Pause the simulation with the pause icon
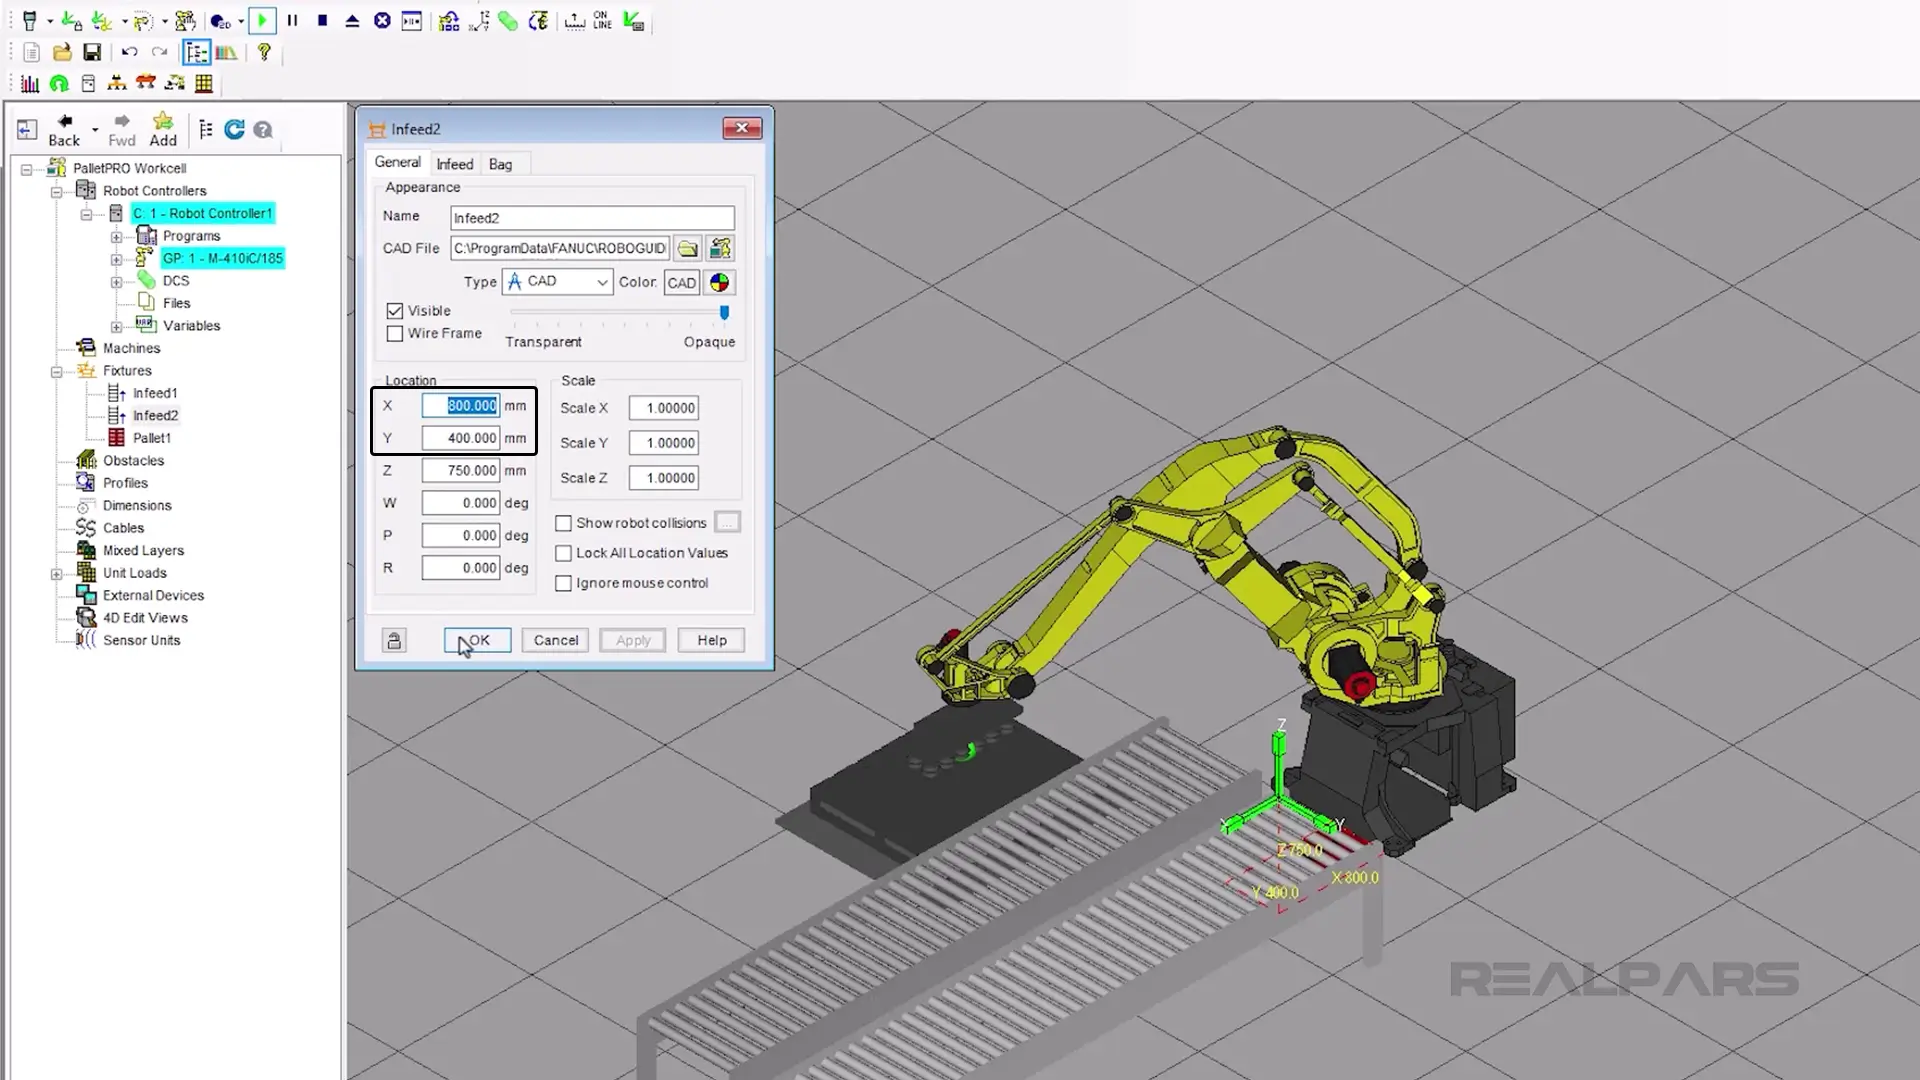Screen dimensions: 1920x1080 click(x=292, y=21)
